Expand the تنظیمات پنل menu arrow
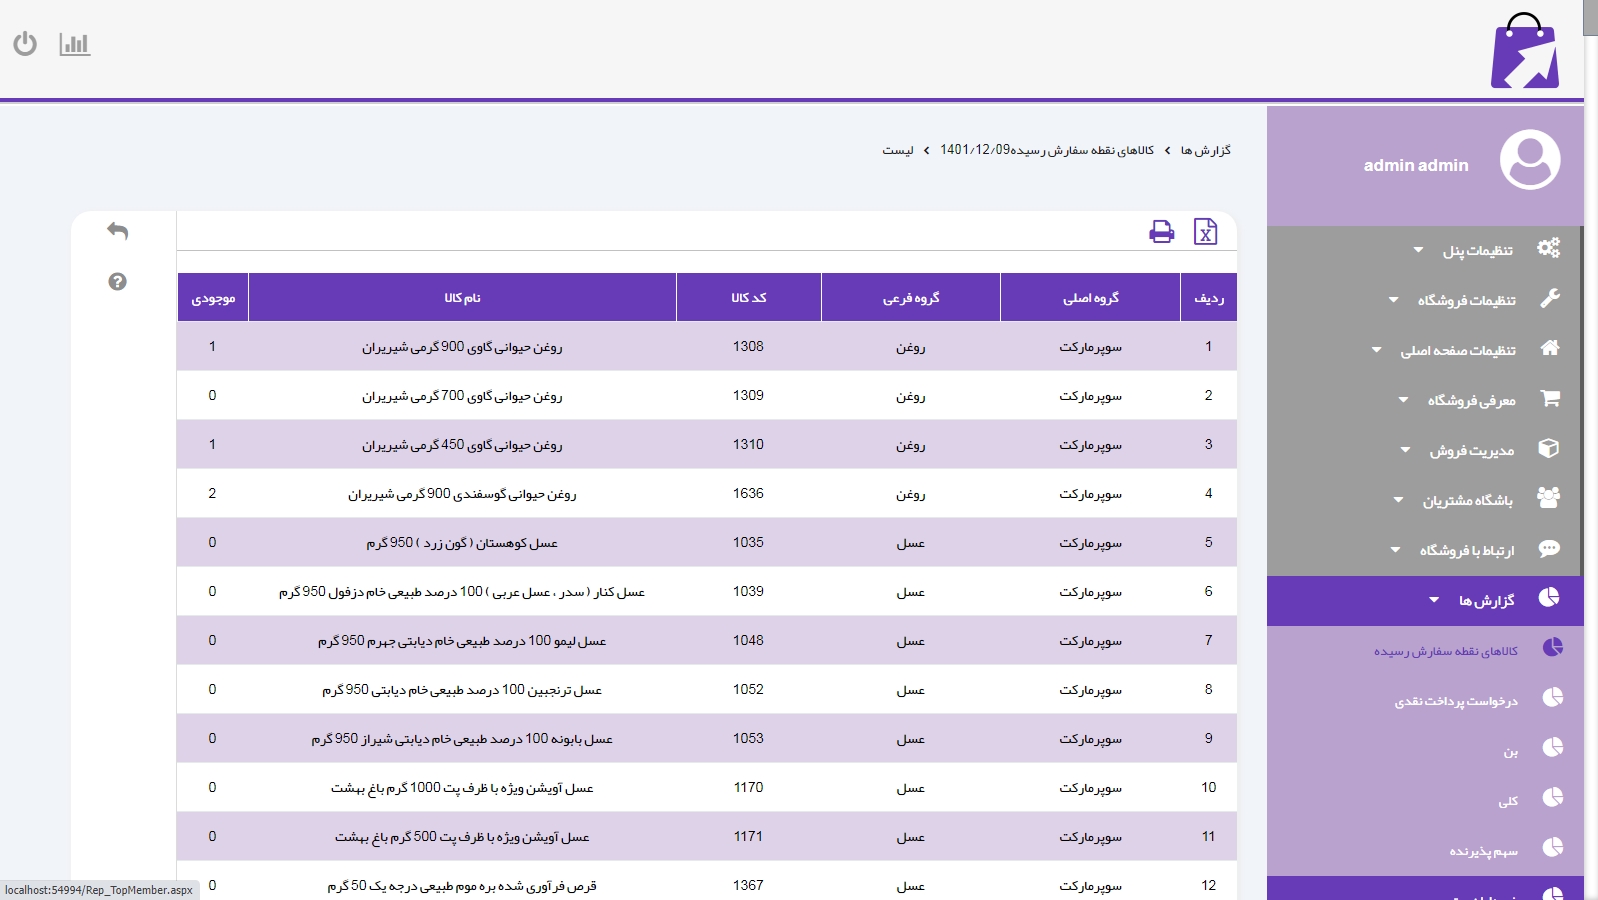 click(x=1418, y=250)
